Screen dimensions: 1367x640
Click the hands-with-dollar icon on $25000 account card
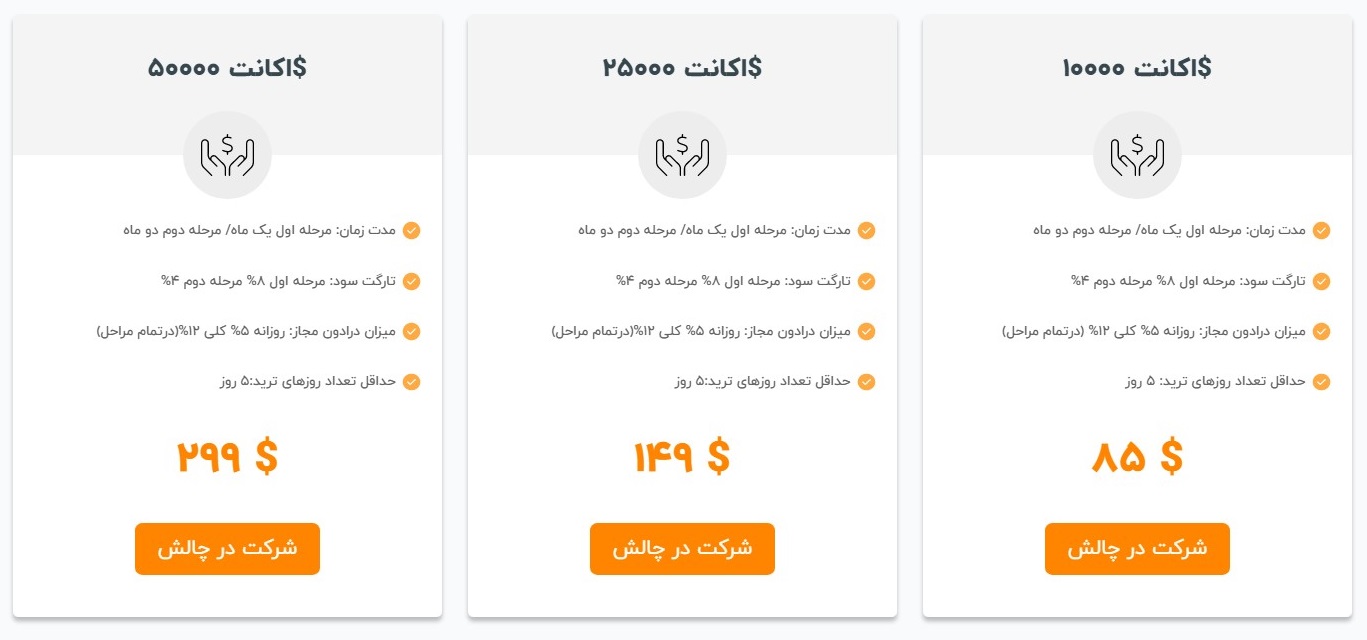[x=682, y=155]
